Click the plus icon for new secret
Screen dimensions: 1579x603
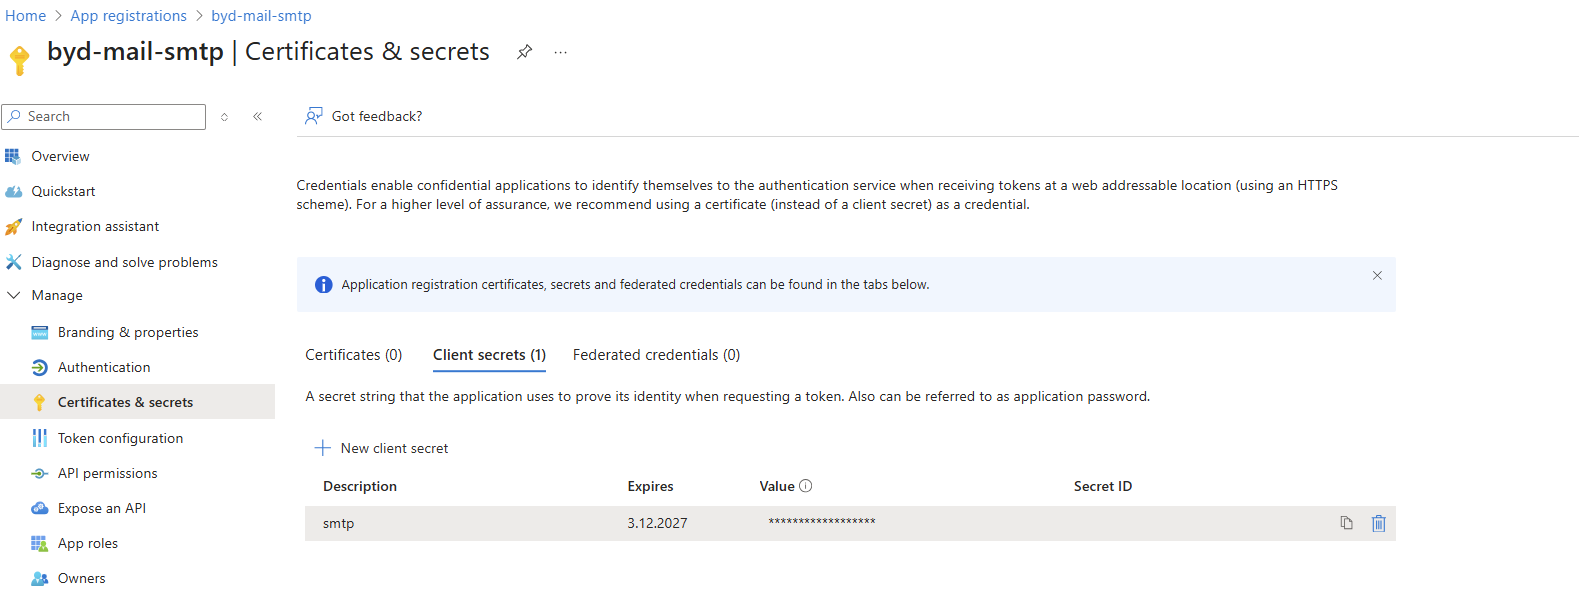(323, 448)
